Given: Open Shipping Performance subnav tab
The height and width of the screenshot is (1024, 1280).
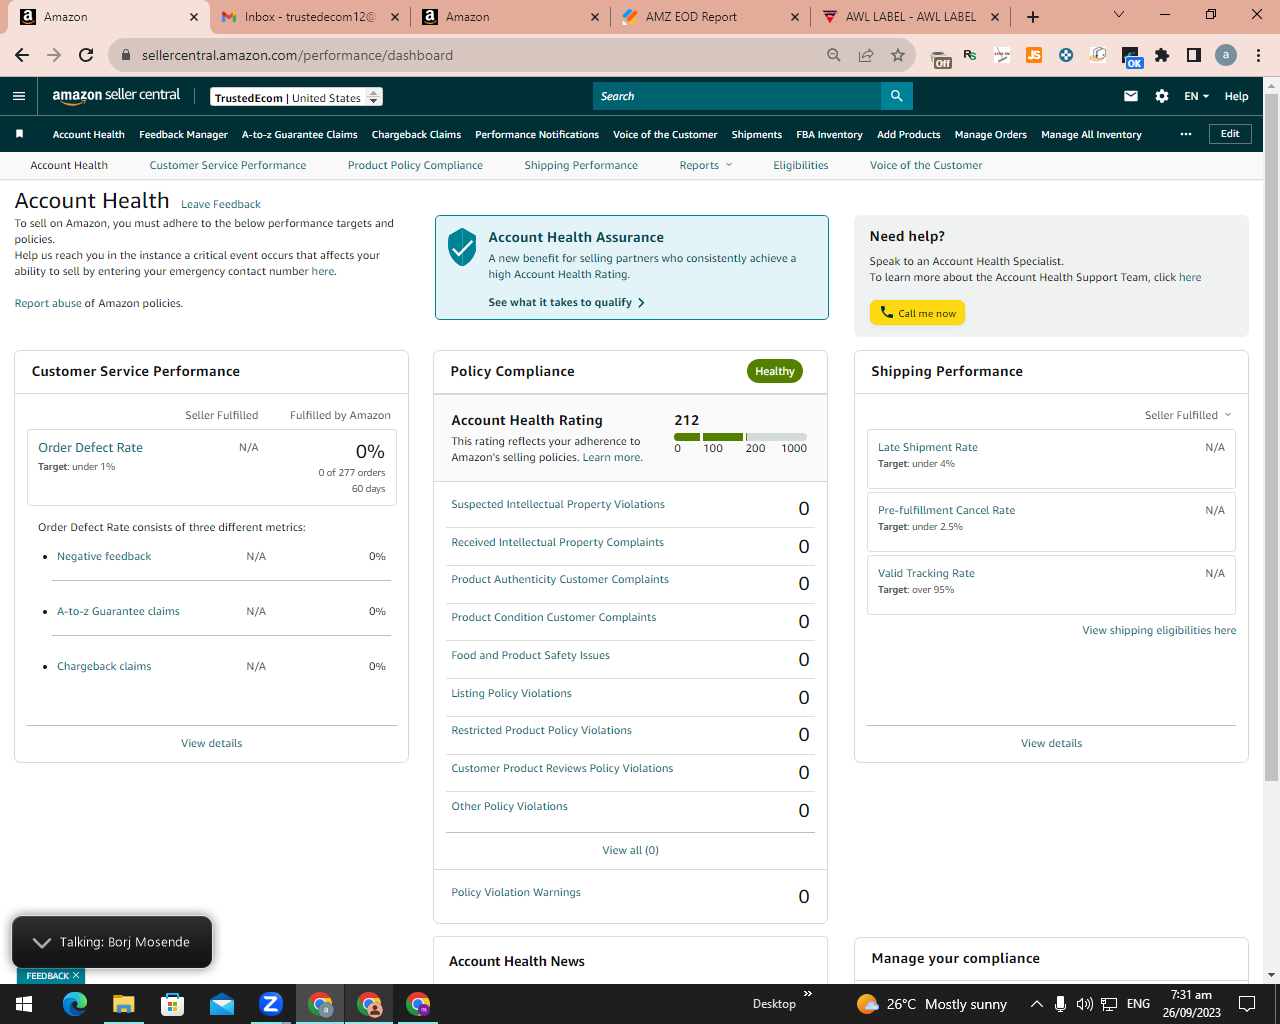Looking at the screenshot, I should pos(581,165).
